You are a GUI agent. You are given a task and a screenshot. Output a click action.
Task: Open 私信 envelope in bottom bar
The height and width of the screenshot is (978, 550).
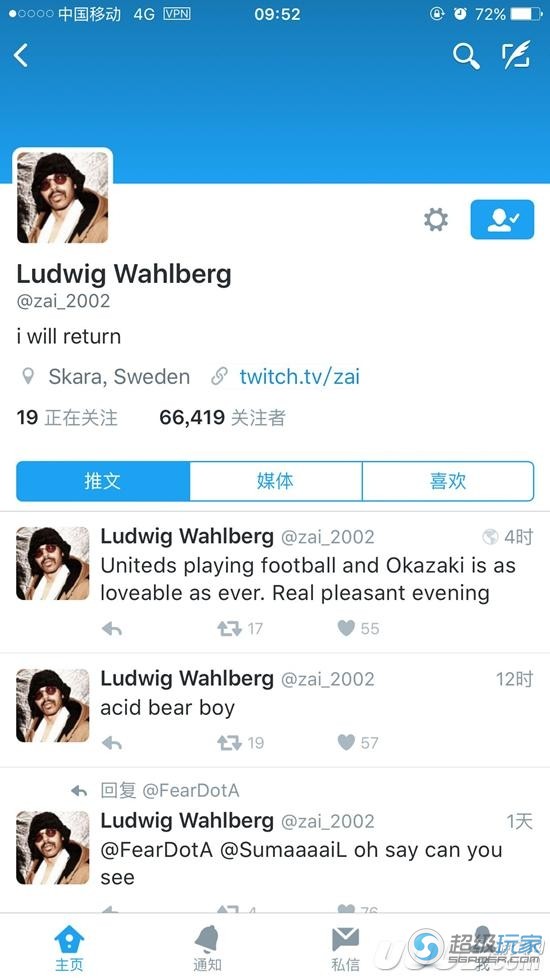click(x=345, y=948)
